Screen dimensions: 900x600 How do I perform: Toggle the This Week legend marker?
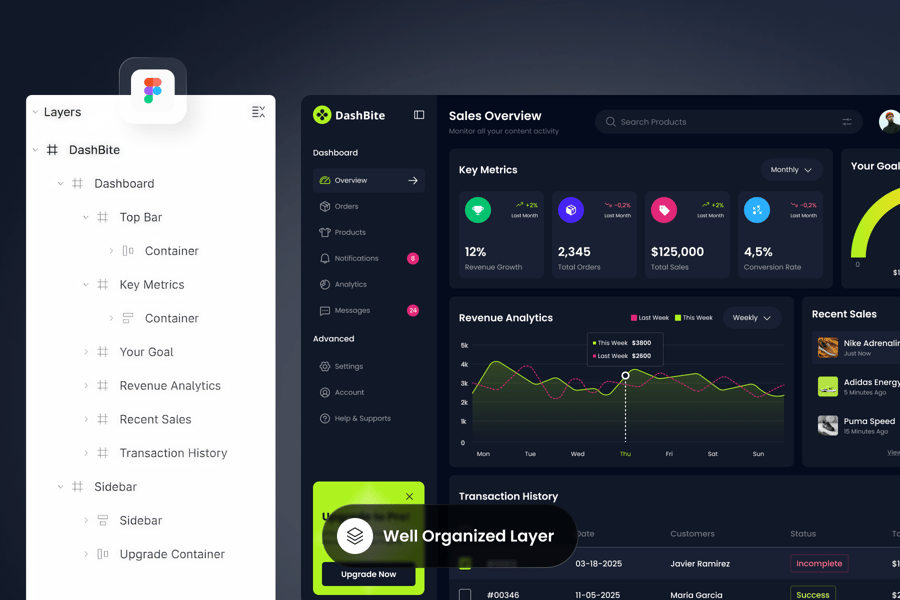[x=678, y=318]
